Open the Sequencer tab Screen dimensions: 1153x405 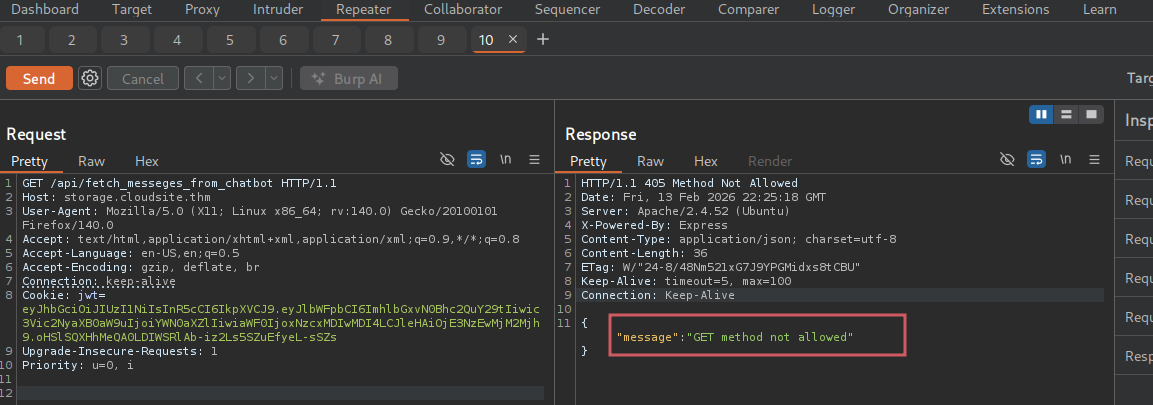[x=567, y=10]
